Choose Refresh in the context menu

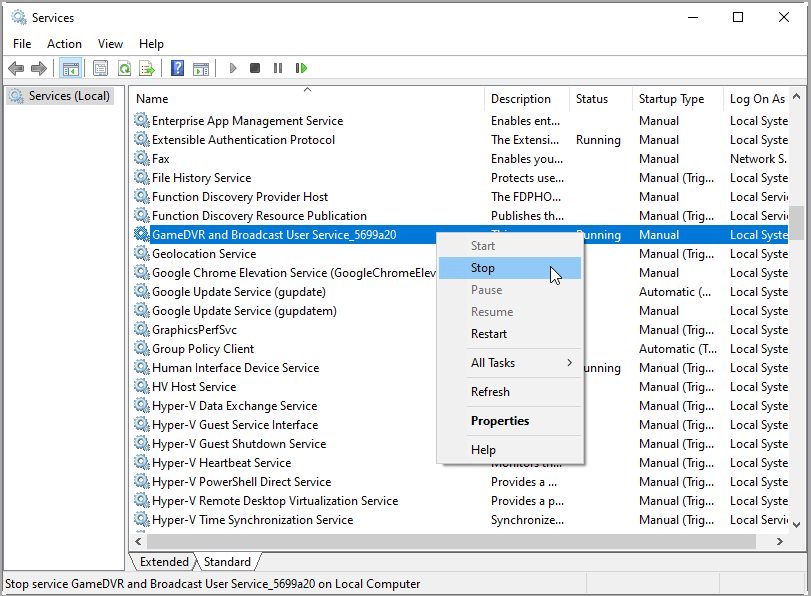tap(509, 392)
